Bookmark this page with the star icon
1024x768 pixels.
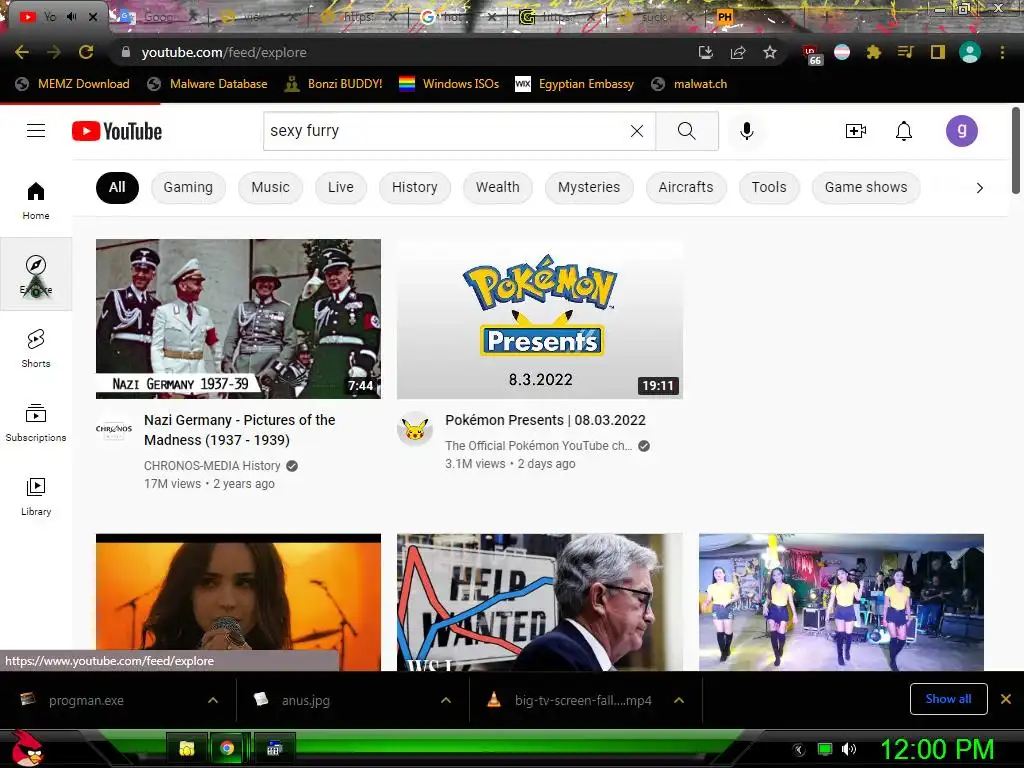tap(770, 52)
